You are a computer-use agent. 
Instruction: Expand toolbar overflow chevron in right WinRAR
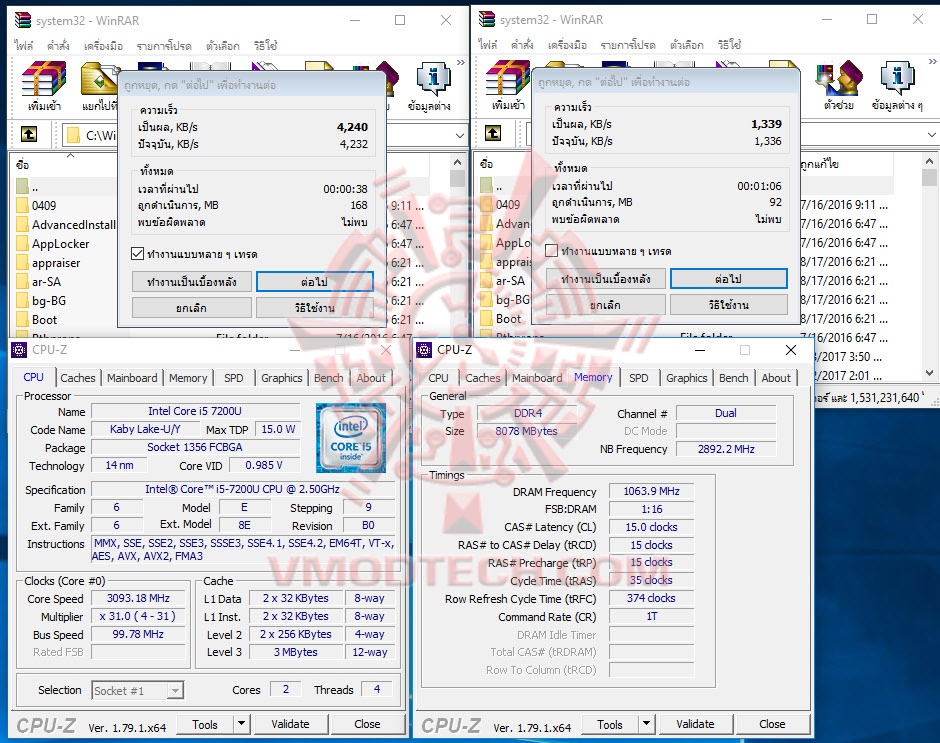tap(932, 61)
